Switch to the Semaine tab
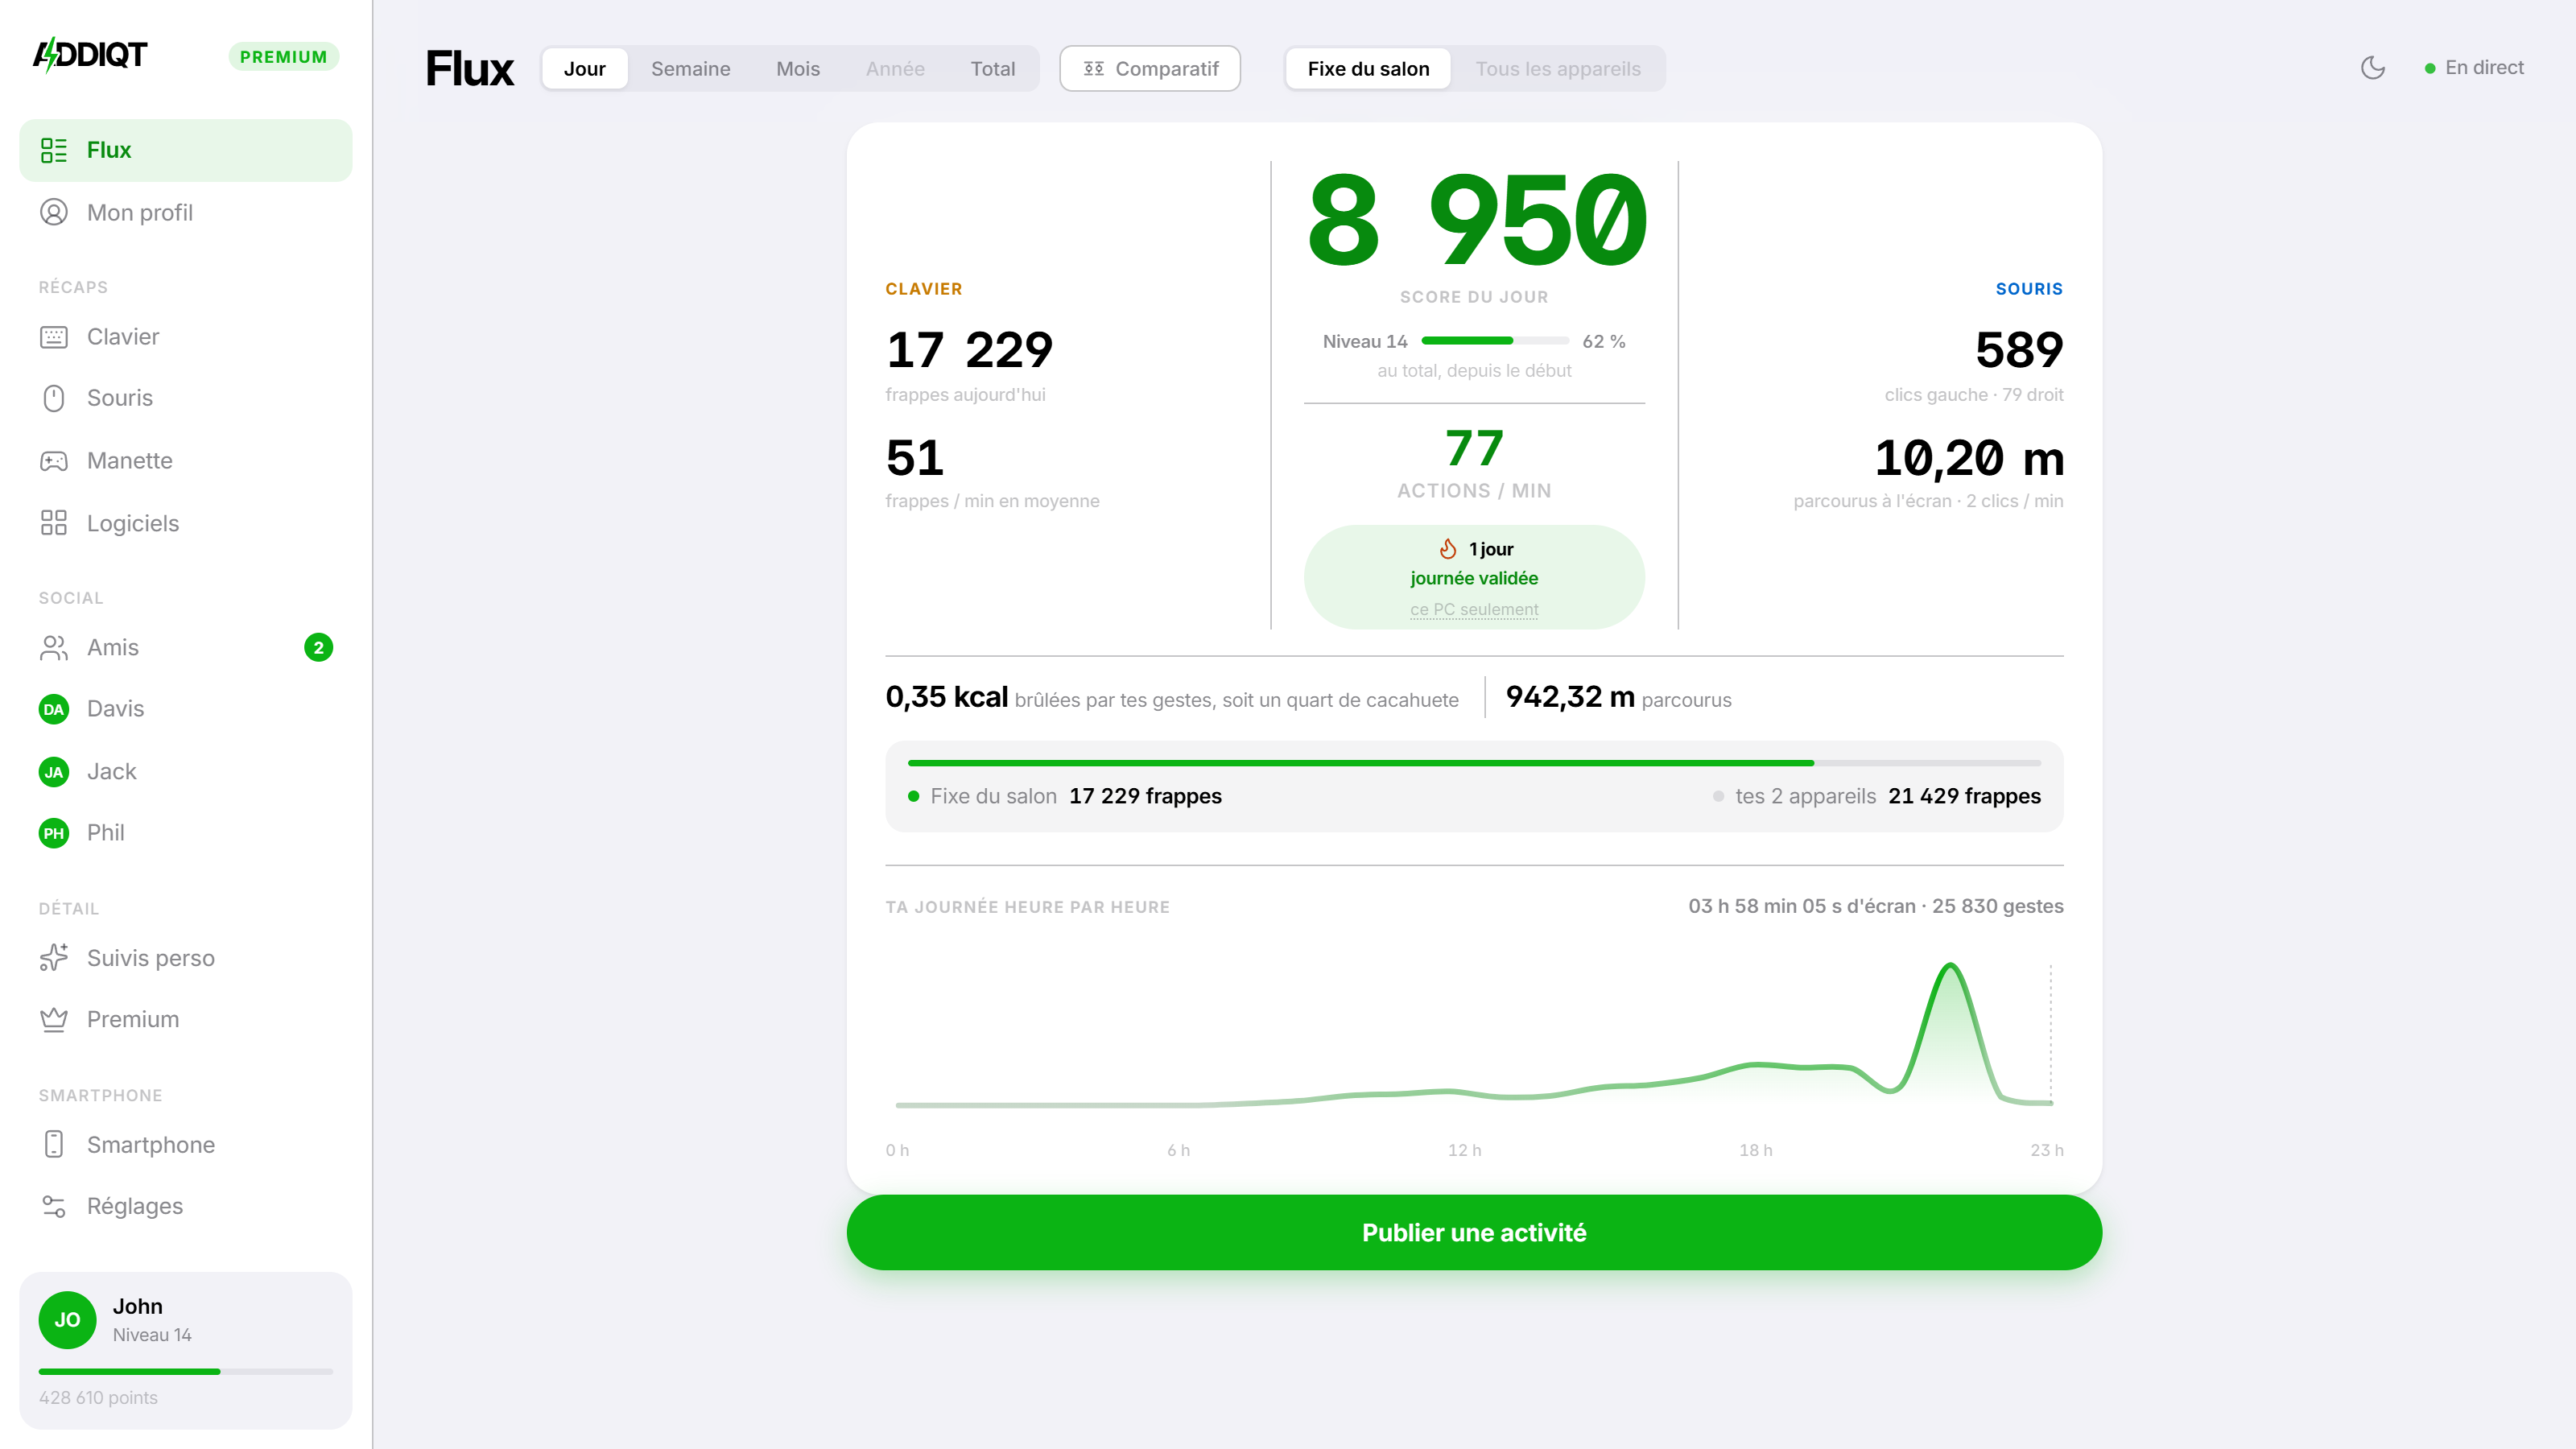Screen dimensions: 2576x1449 690,69
